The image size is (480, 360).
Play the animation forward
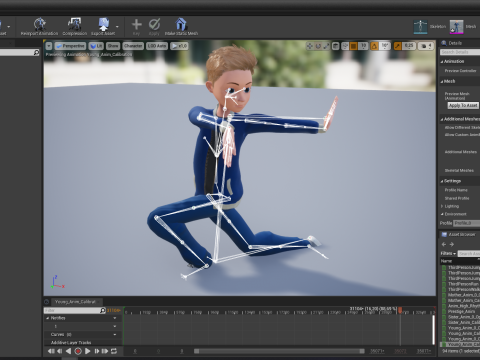87,351
